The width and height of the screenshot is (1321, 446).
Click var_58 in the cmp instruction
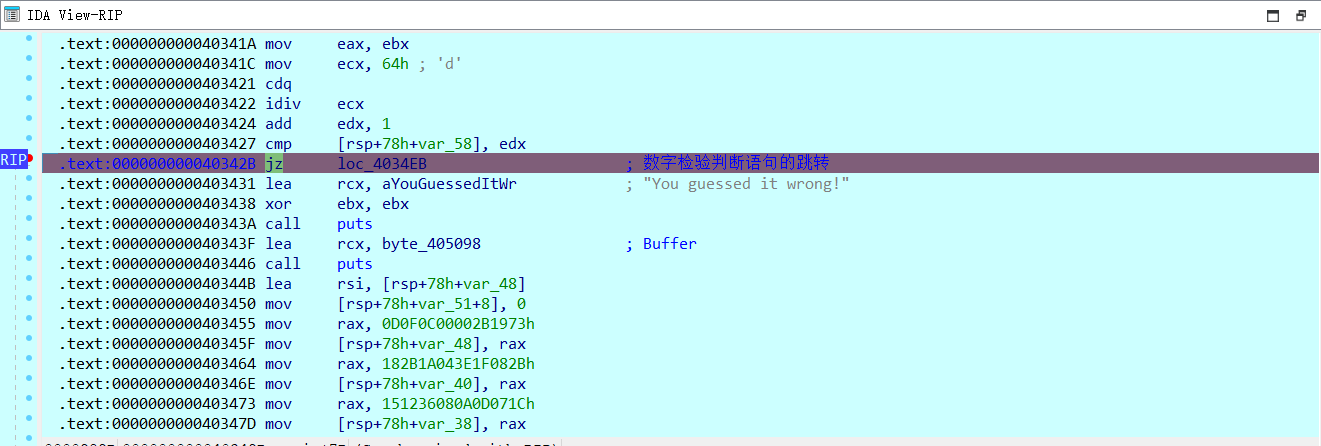[x=429, y=144]
